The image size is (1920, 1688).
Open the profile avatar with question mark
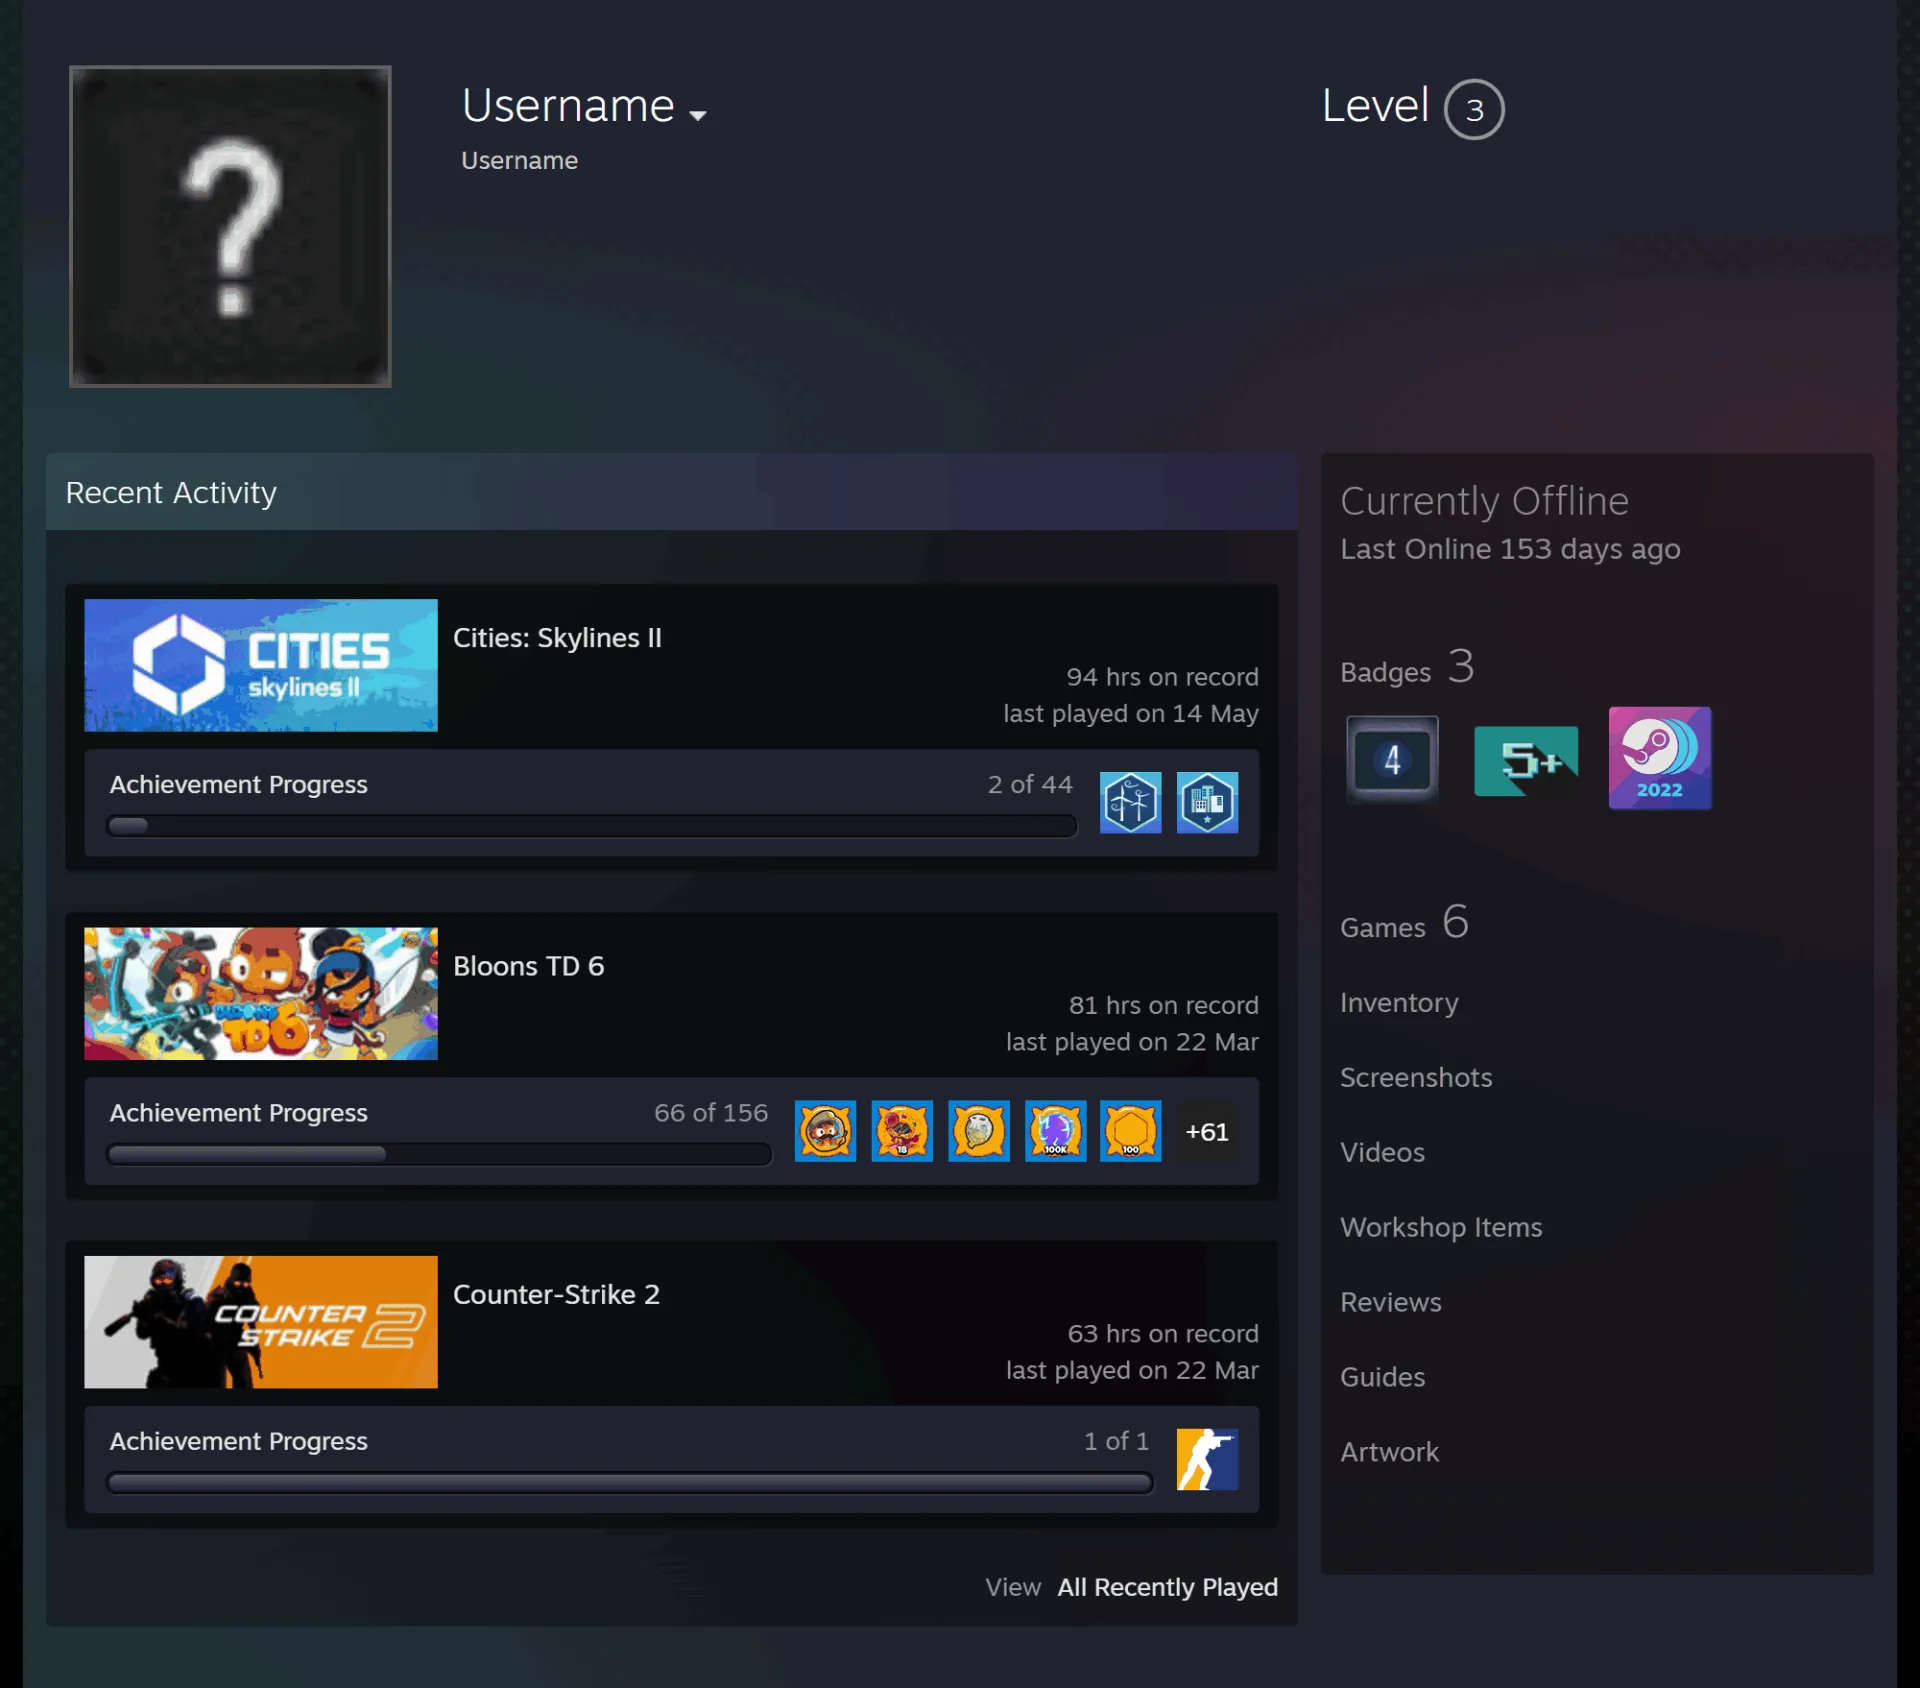click(230, 226)
